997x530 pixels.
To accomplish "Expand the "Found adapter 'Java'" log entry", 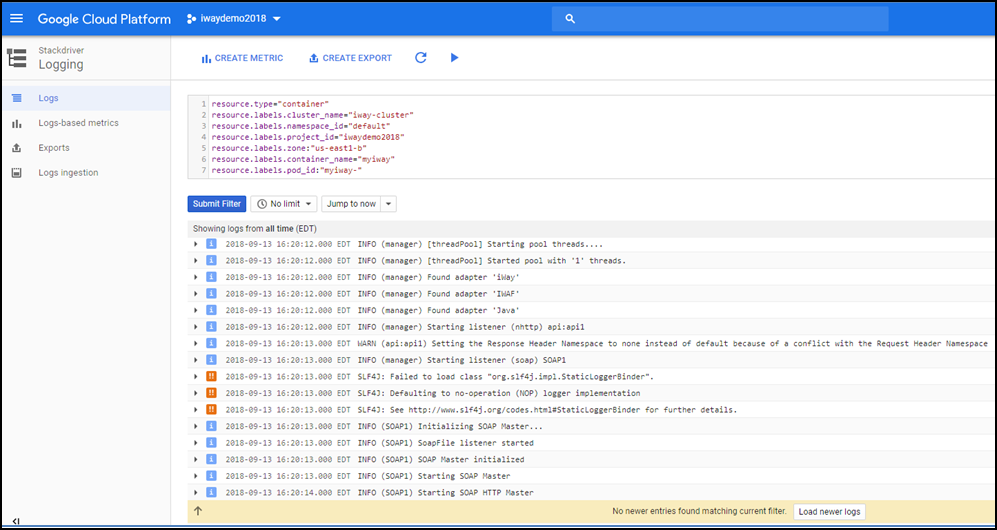I will [x=195, y=310].
